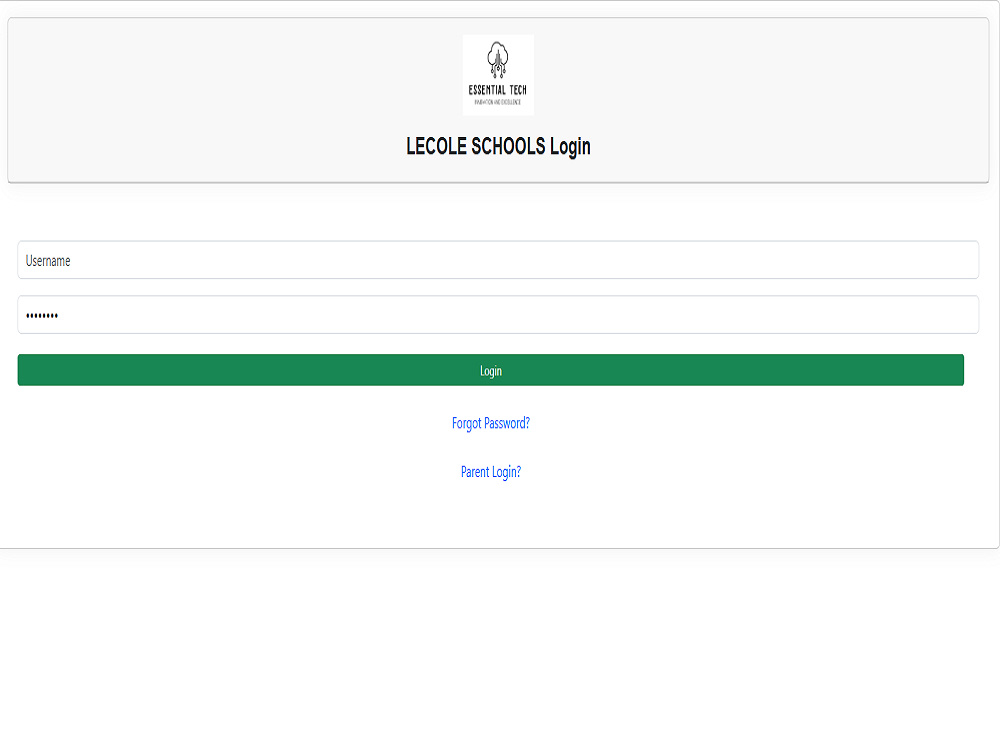Viewport: 1000px width, 750px height.
Task: Submit with the green Login button
Action: pyautogui.click(x=490, y=371)
